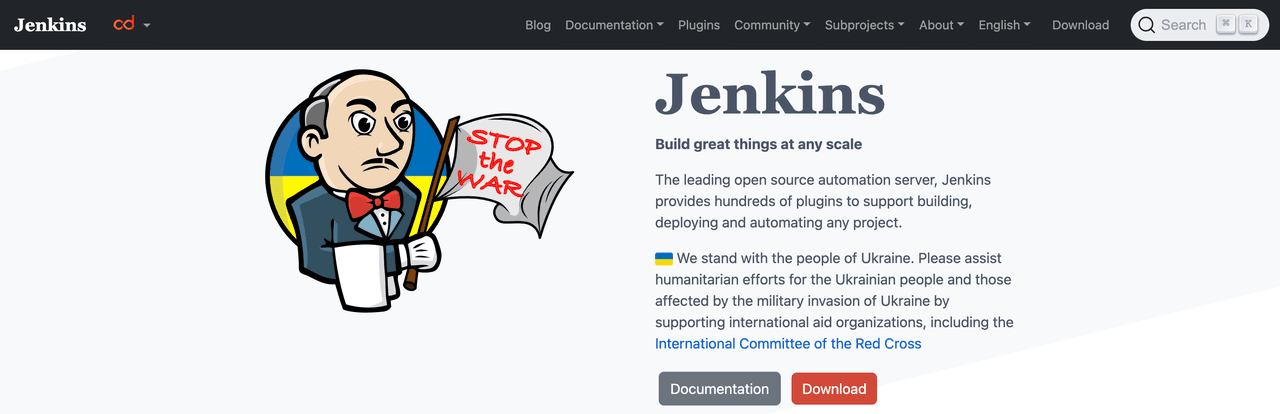The image size is (1280, 414).
Task: Click the large Jenkins heading
Action: (770, 95)
